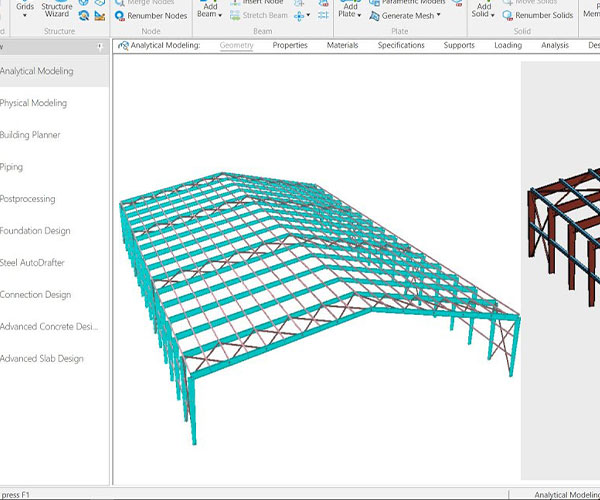The width and height of the screenshot is (600, 500).
Task: Open the Add Plate dropdown arrow
Action: 359,16
